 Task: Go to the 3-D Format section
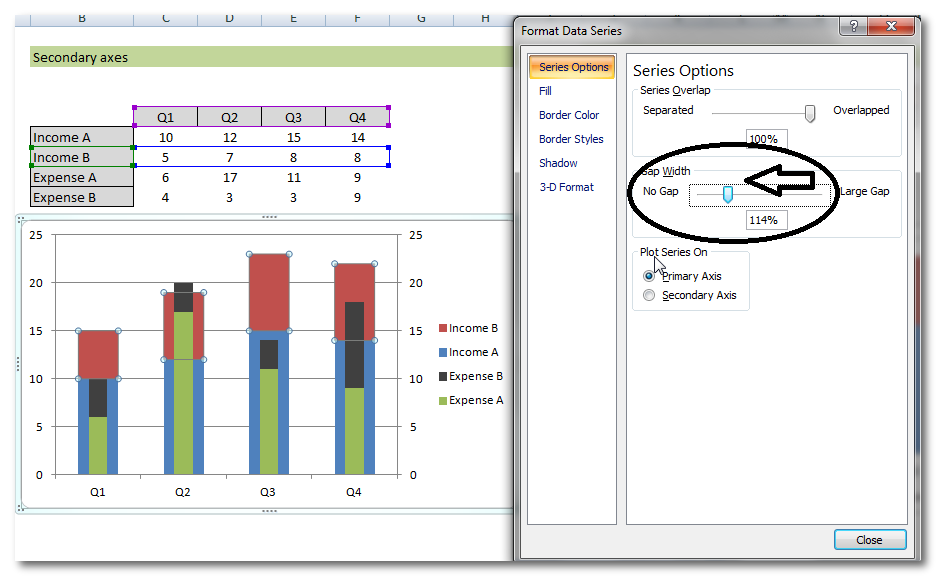566,187
